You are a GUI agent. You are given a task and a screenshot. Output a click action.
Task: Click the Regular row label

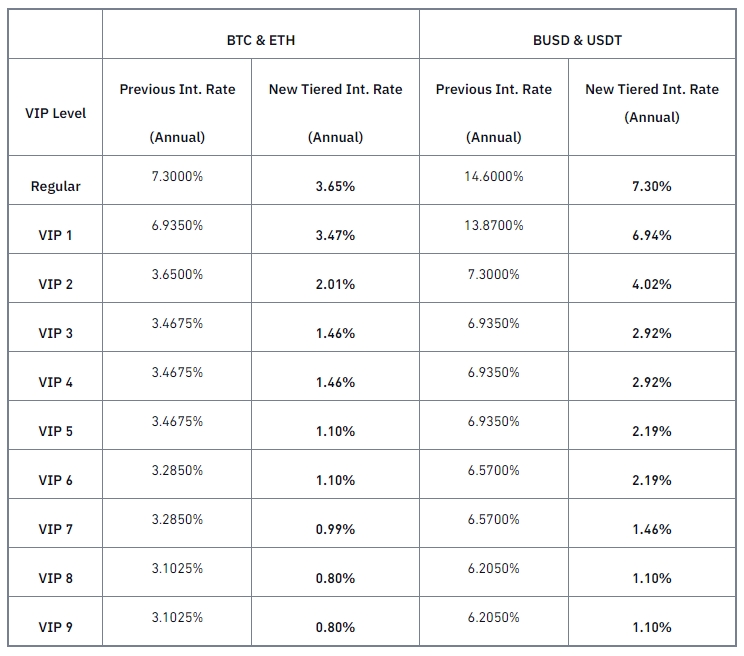pos(55,186)
